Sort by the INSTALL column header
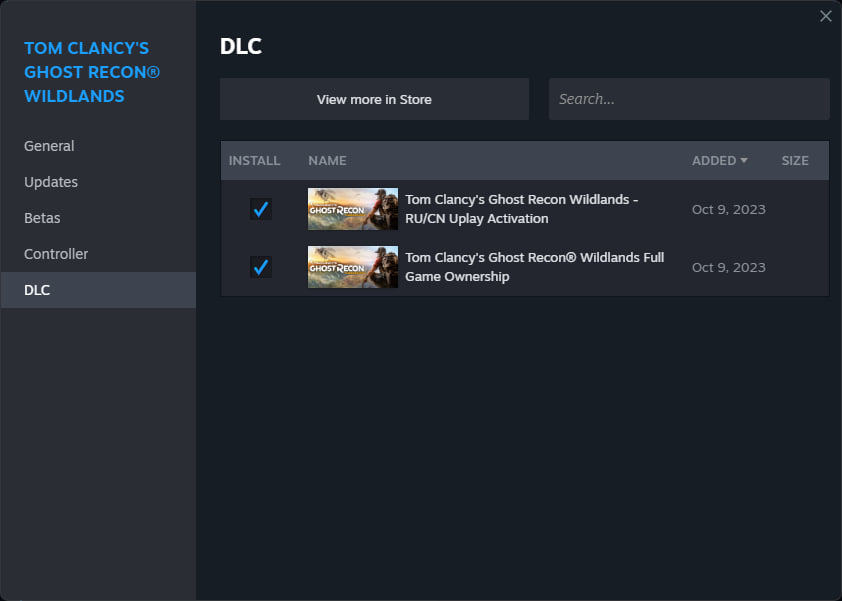This screenshot has width=842, height=601. point(254,161)
